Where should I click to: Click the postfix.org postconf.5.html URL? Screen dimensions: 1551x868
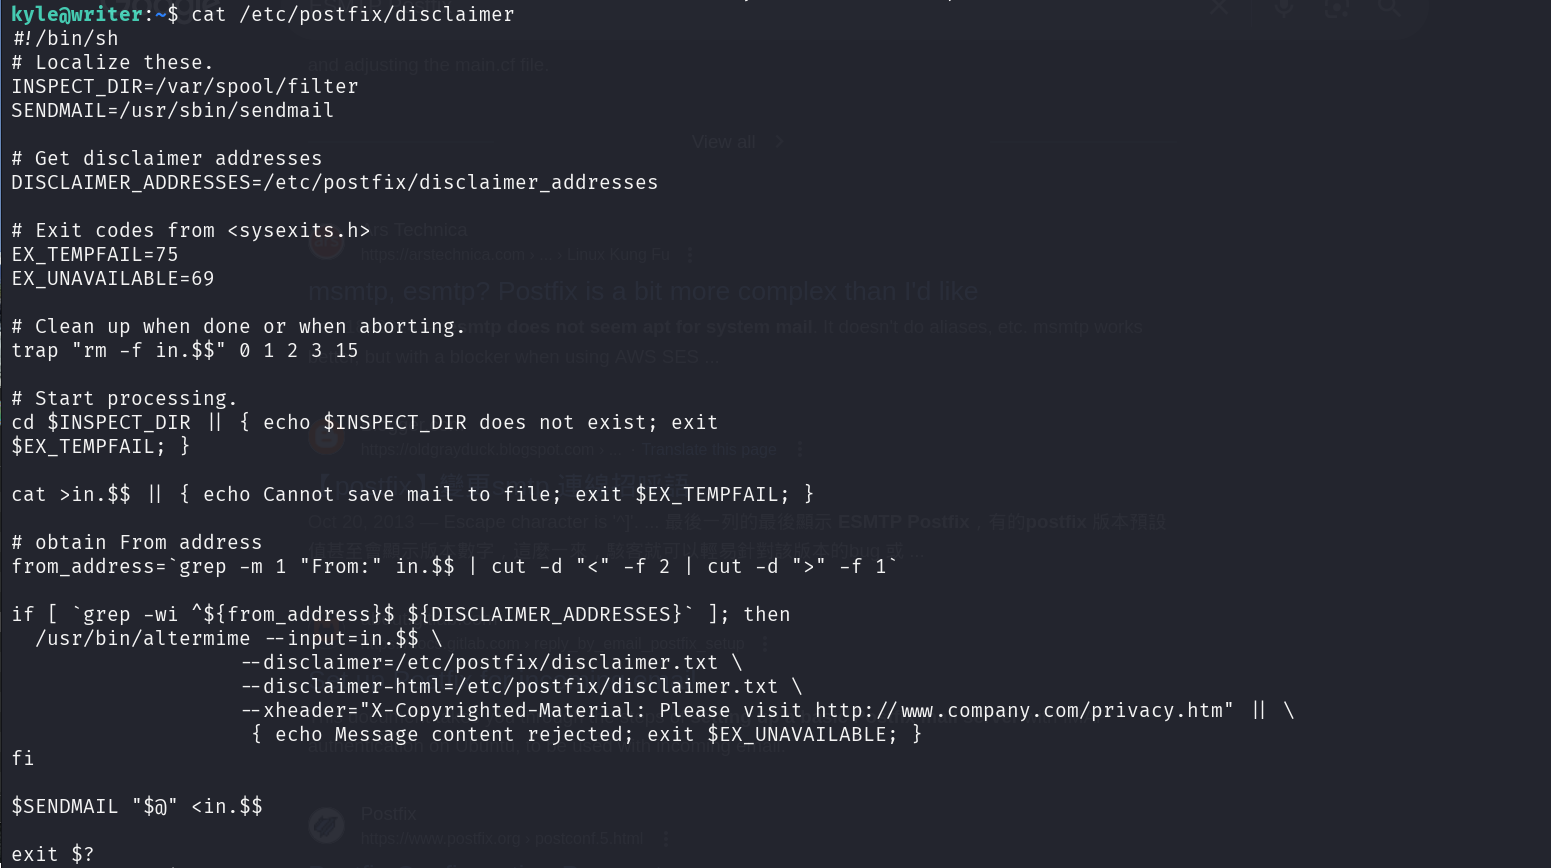pyautogui.click(x=502, y=839)
